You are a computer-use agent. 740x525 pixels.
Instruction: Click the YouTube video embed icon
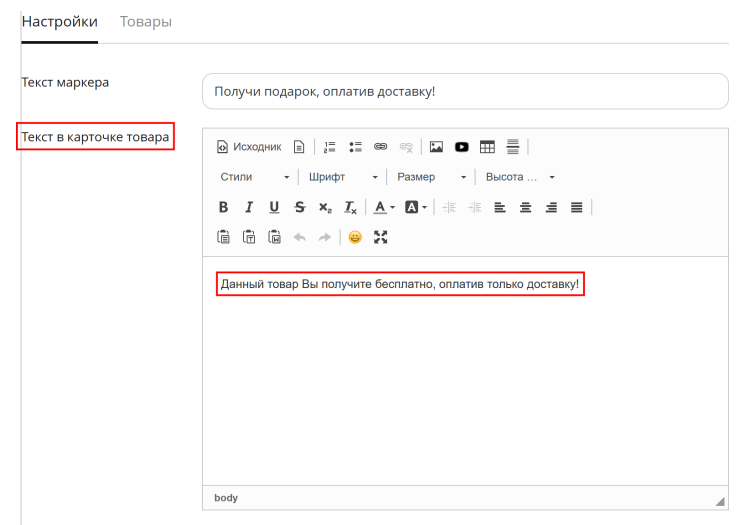462,147
